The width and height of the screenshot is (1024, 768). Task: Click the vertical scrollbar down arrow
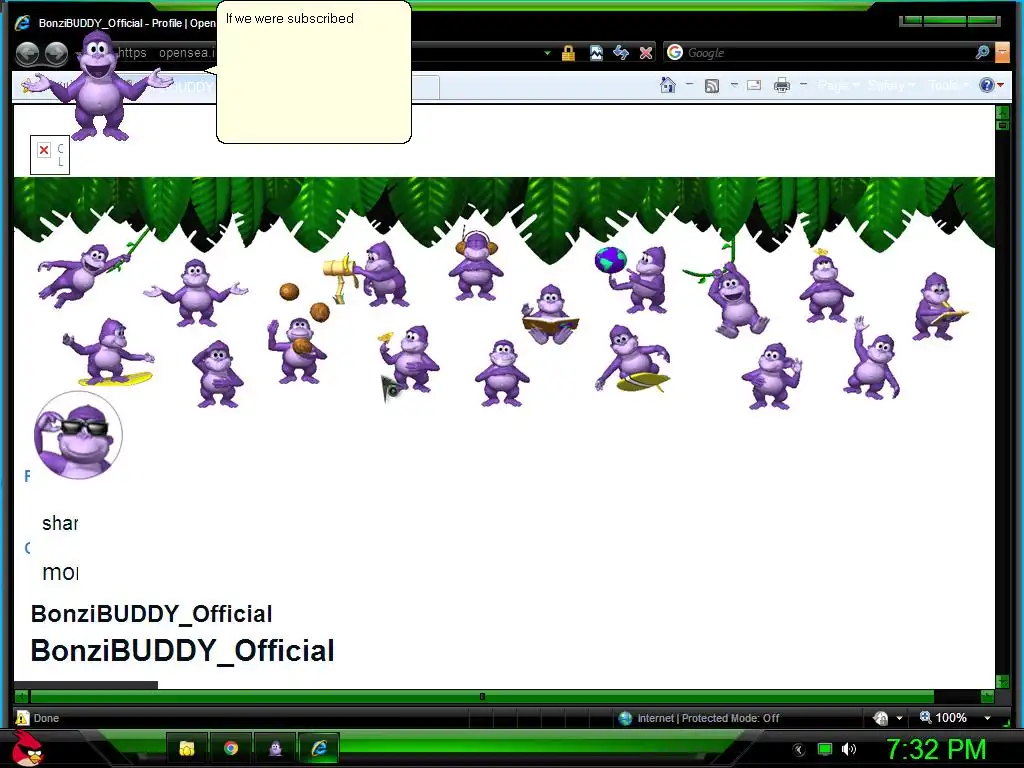[1002, 682]
